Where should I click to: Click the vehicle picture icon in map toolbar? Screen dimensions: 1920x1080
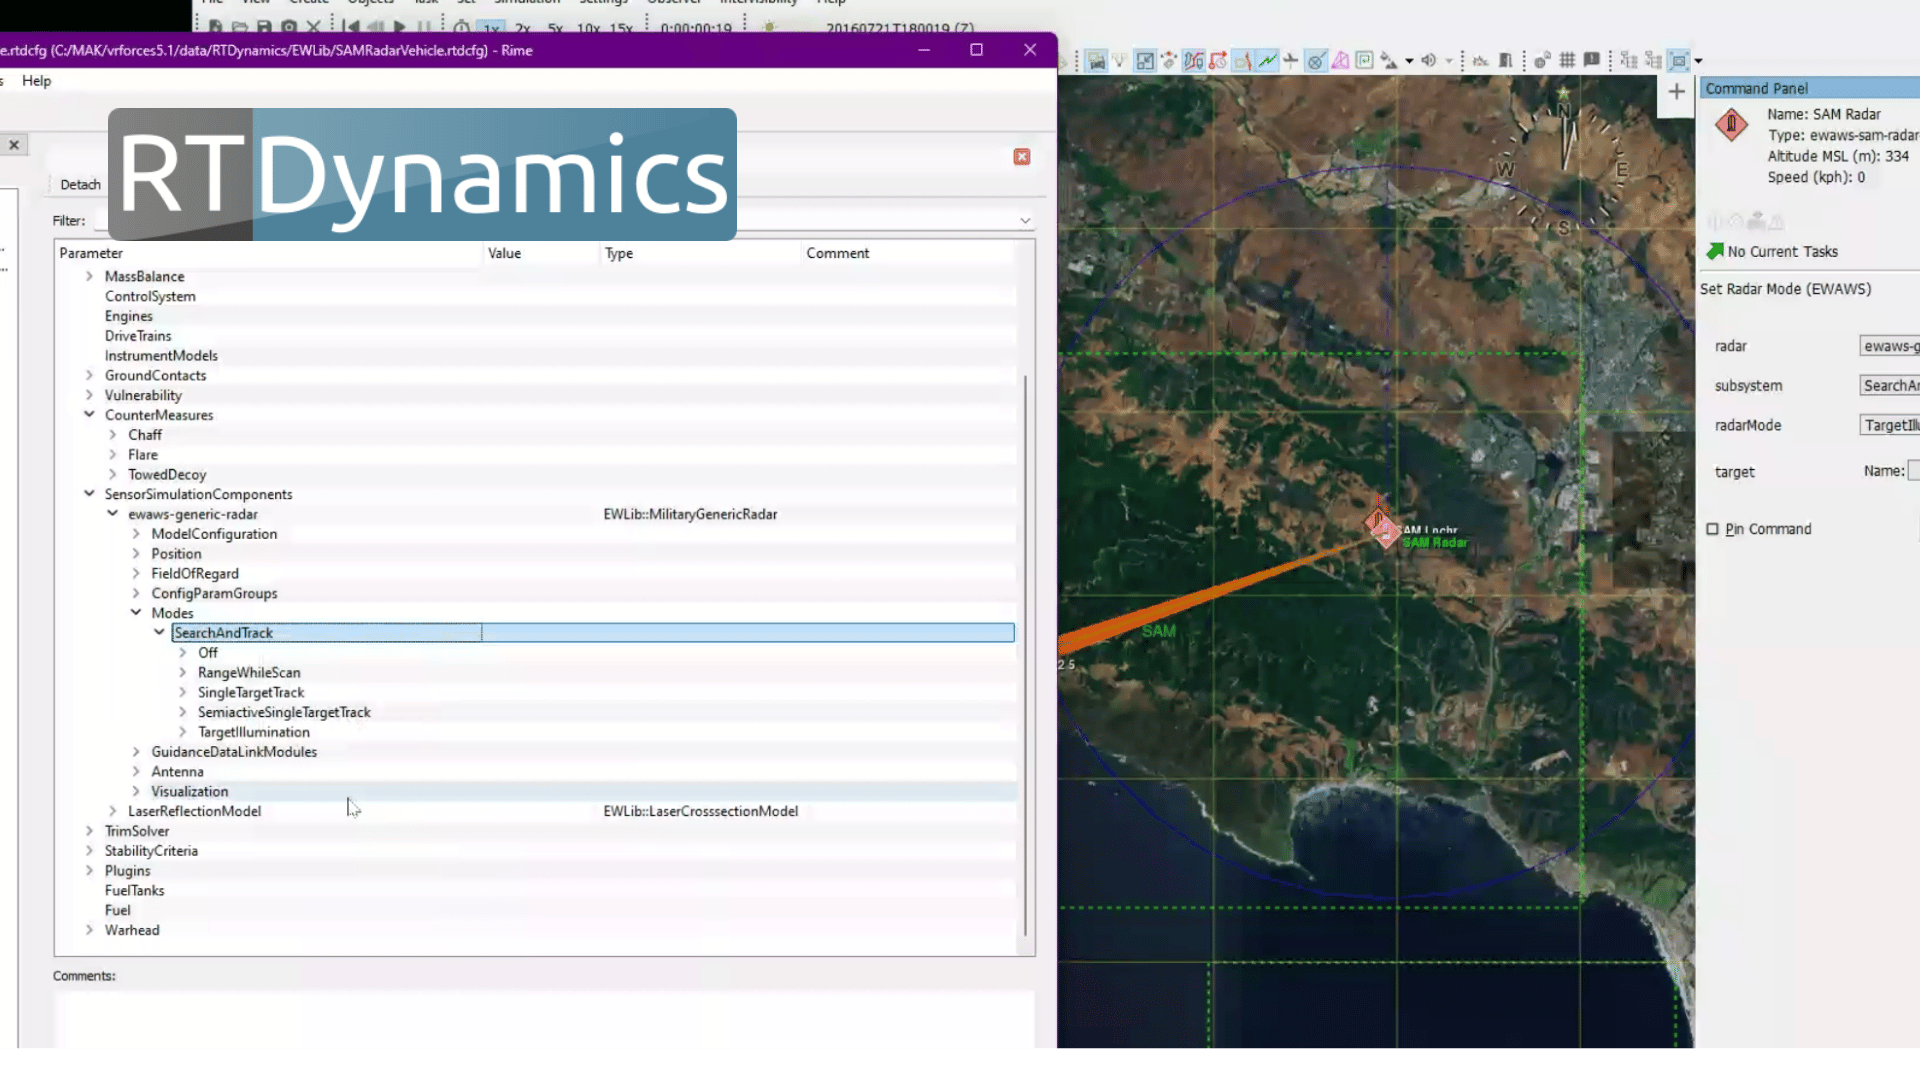(x=1097, y=60)
